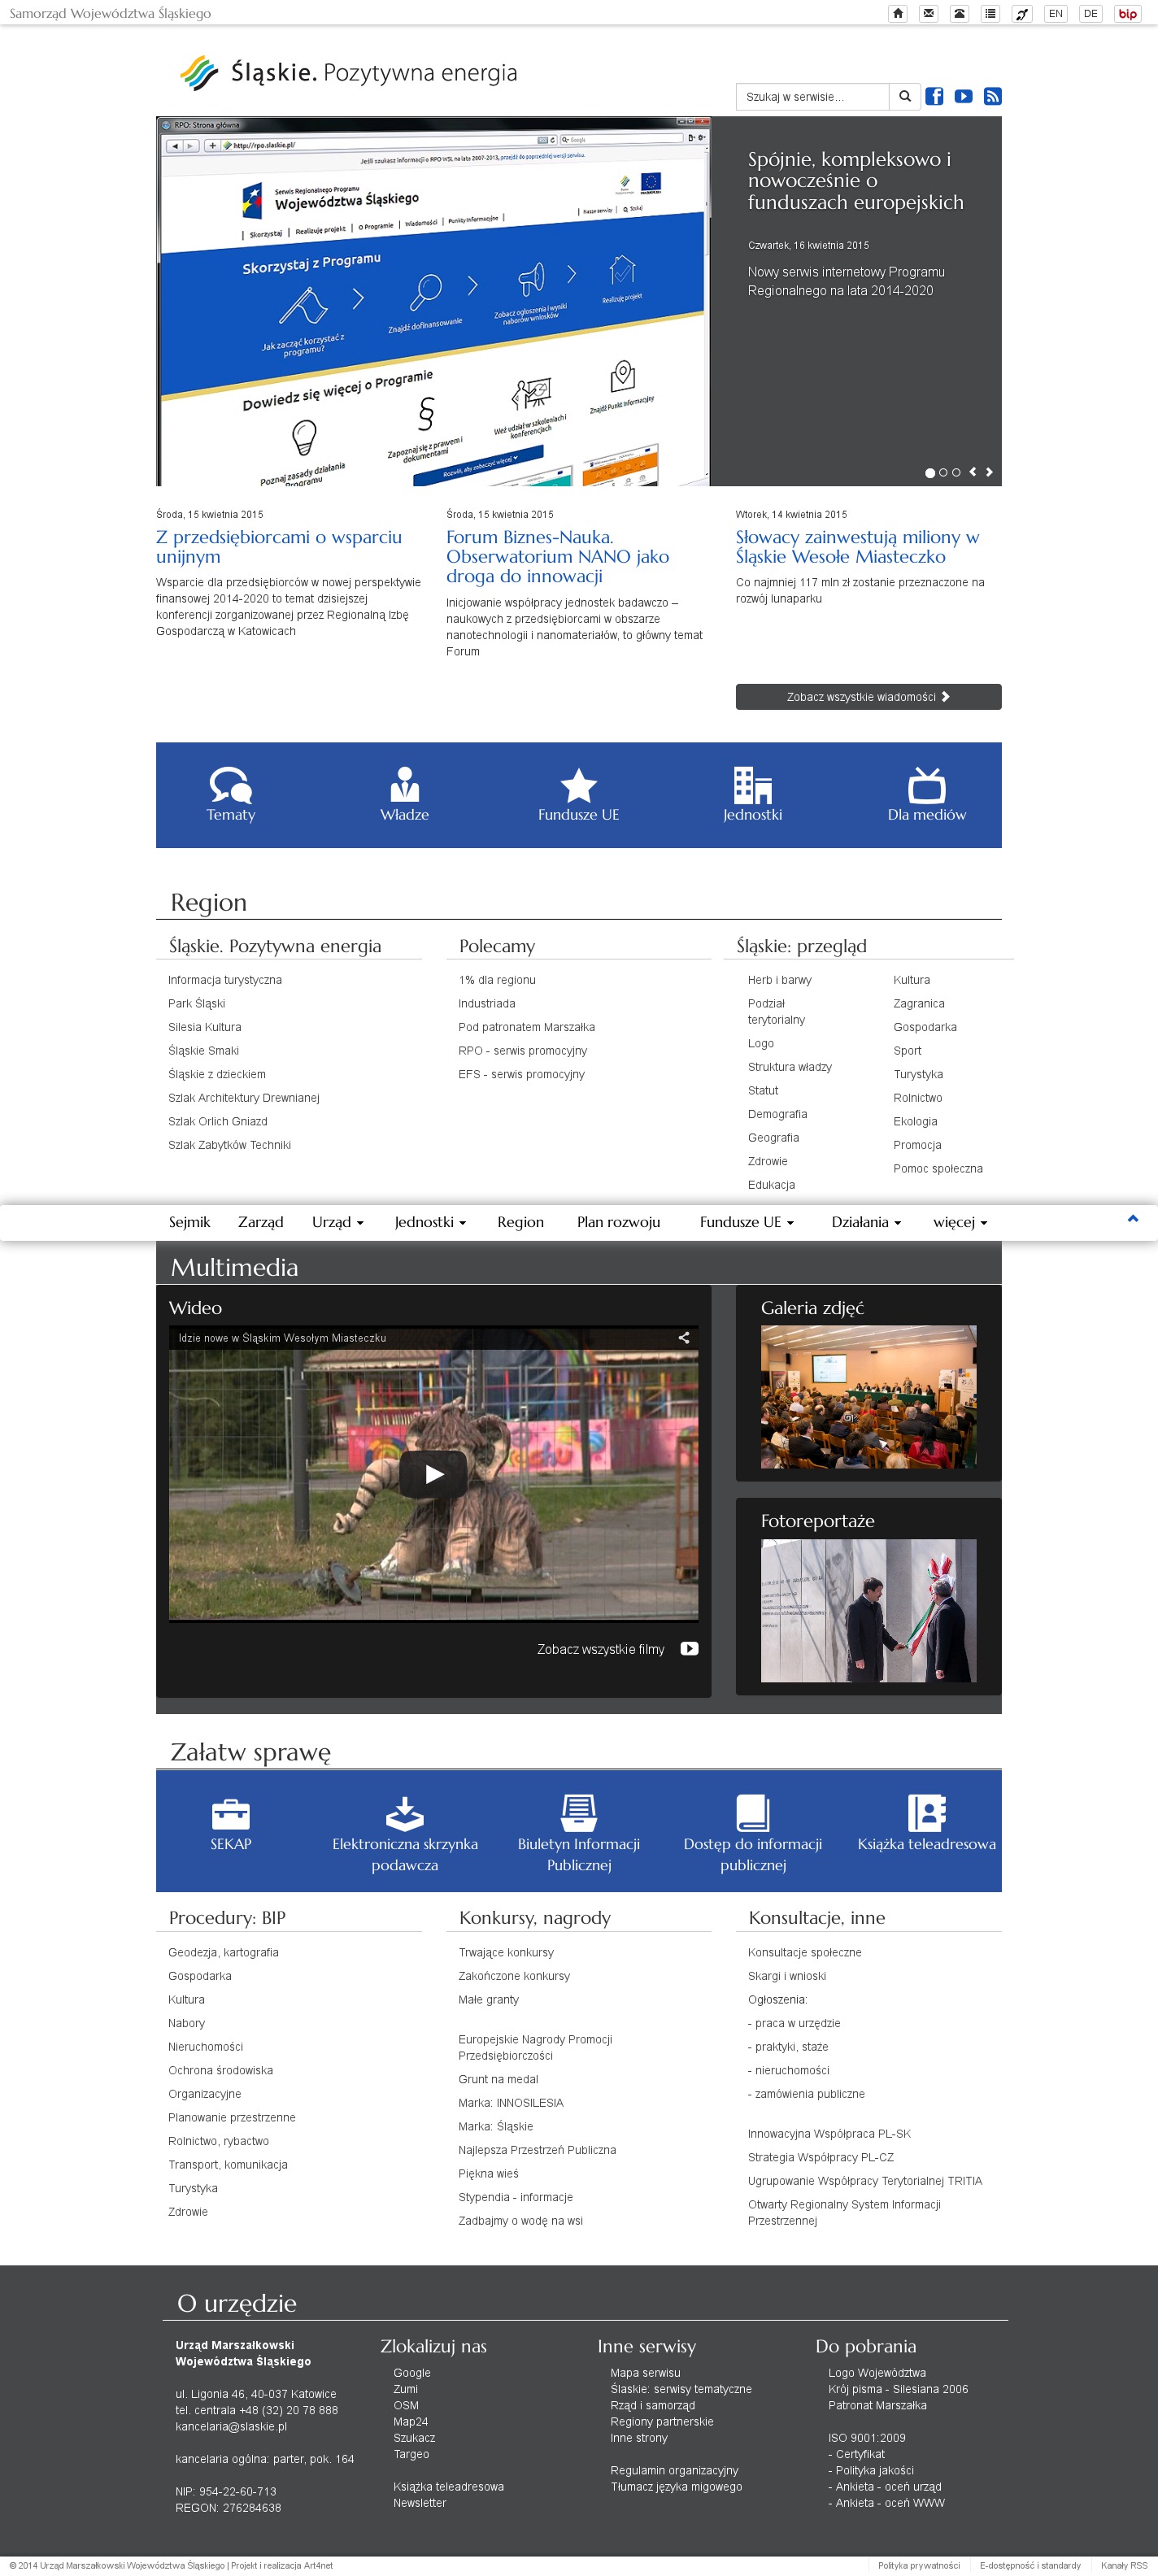Play the Wesołe Miasteczko video

pos(433,1473)
